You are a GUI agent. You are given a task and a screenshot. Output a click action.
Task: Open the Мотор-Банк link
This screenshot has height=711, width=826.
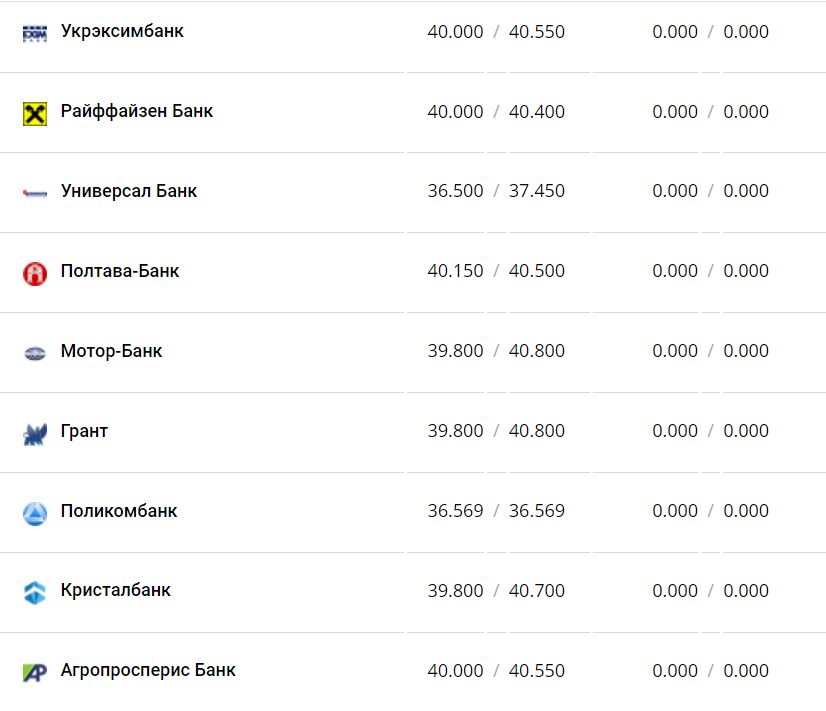pyautogui.click(x=111, y=351)
